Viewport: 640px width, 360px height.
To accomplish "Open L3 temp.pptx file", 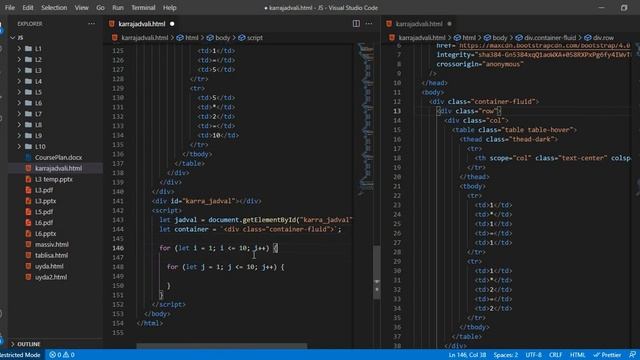I will pyautogui.click(x=53, y=179).
